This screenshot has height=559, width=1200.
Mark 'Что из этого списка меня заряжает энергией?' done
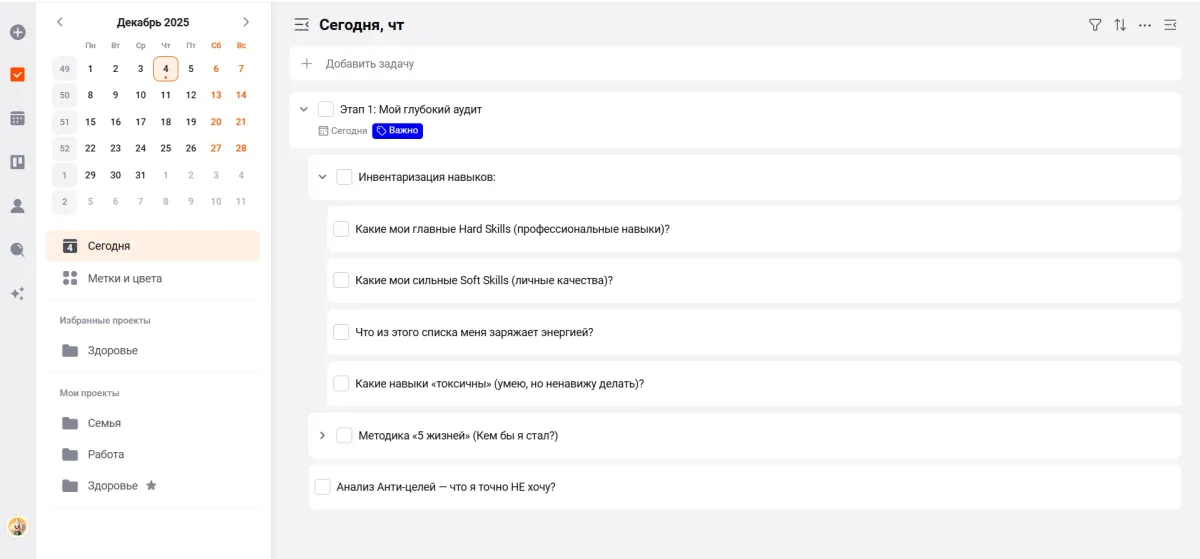(x=341, y=332)
